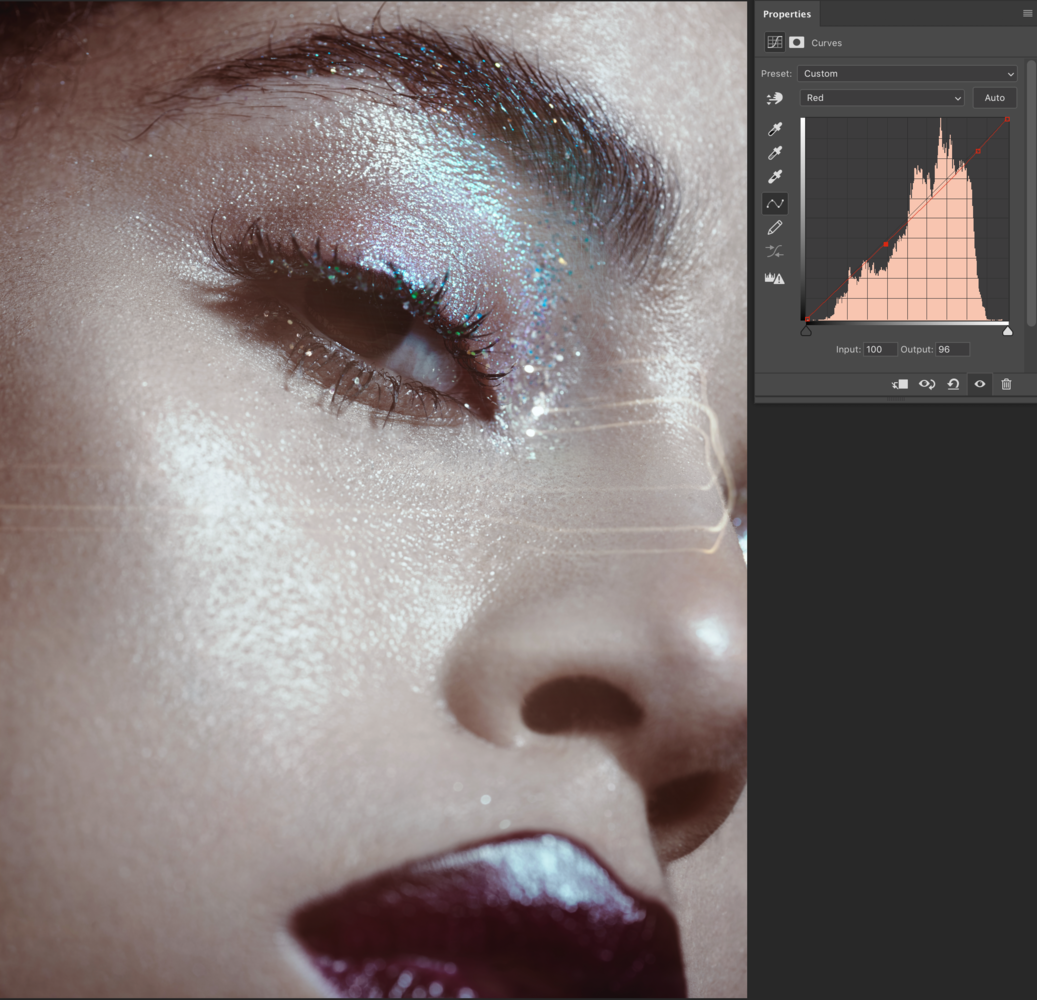This screenshot has height=1000, width=1037.
Task: Open the histogram clipping warning options
Action: tap(775, 279)
